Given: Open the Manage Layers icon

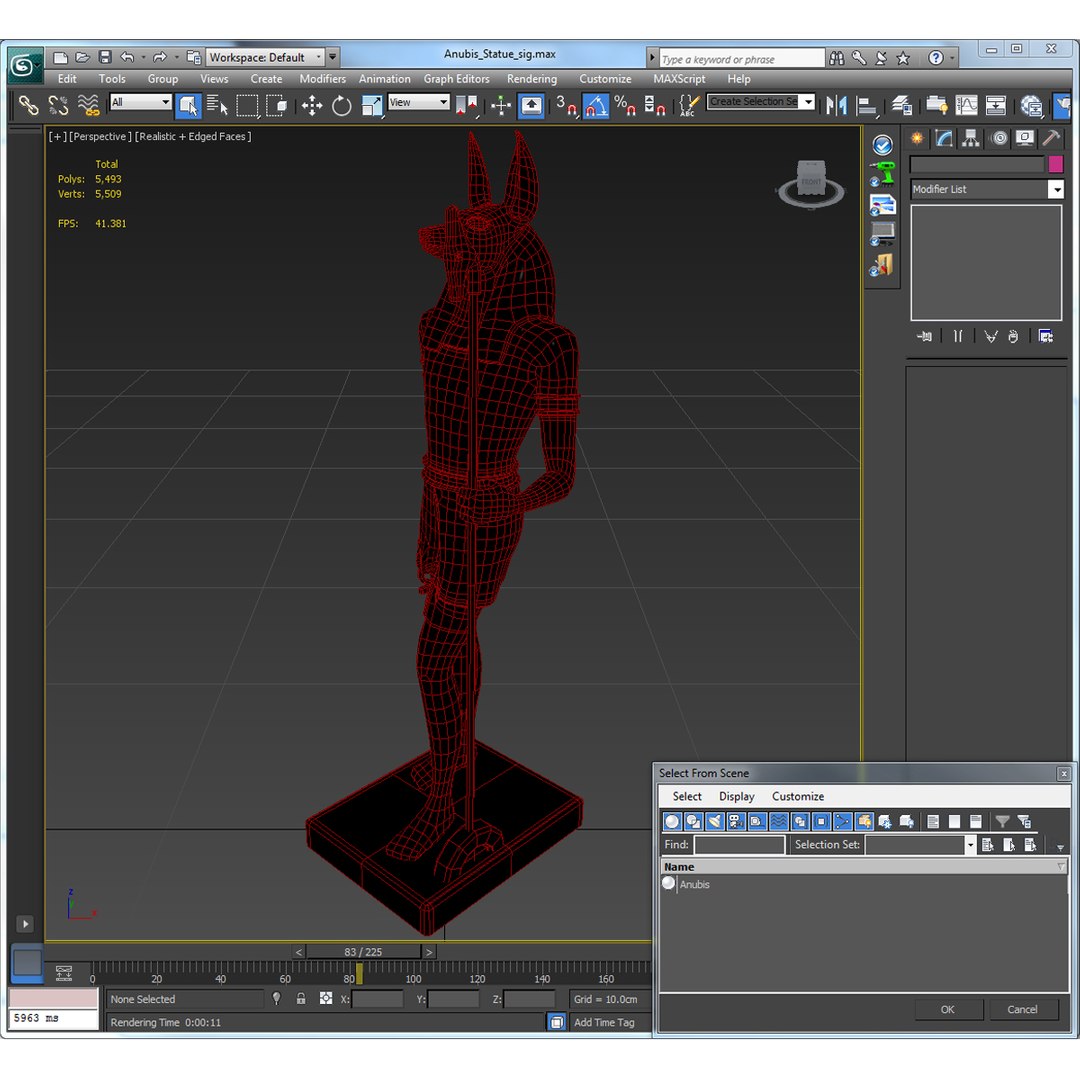Looking at the screenshot, I should coord(902,105).
